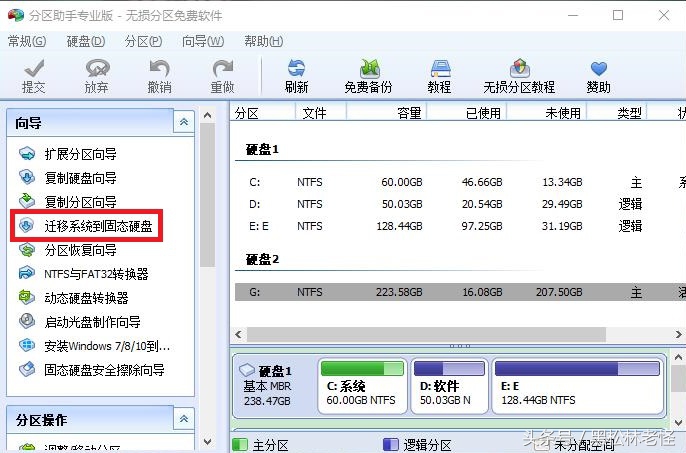686x453 pixels.
Task: Select the G: partition row on 硬盘2
Action: 460,292
